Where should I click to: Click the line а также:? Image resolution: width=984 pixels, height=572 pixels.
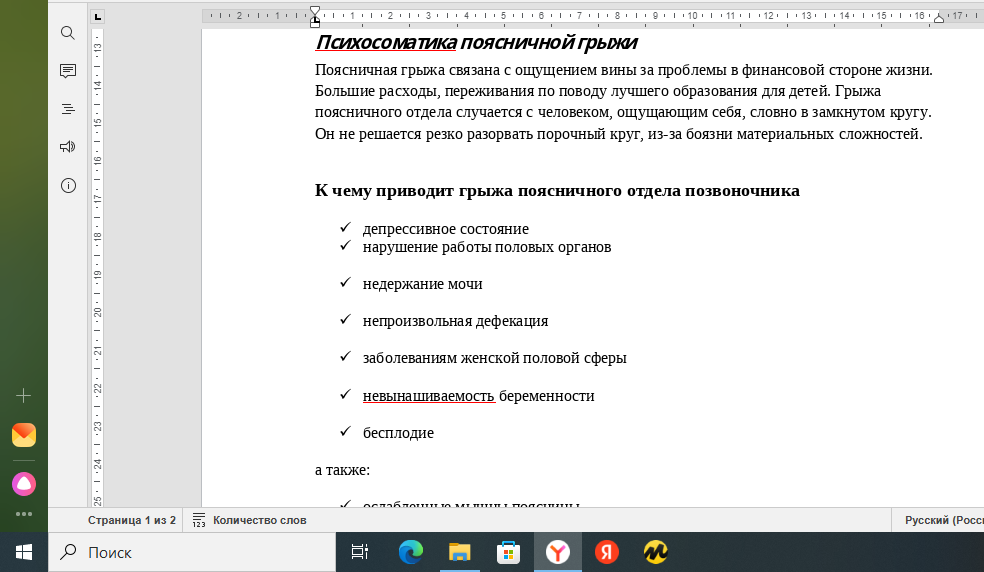click(x=343, y=470)
